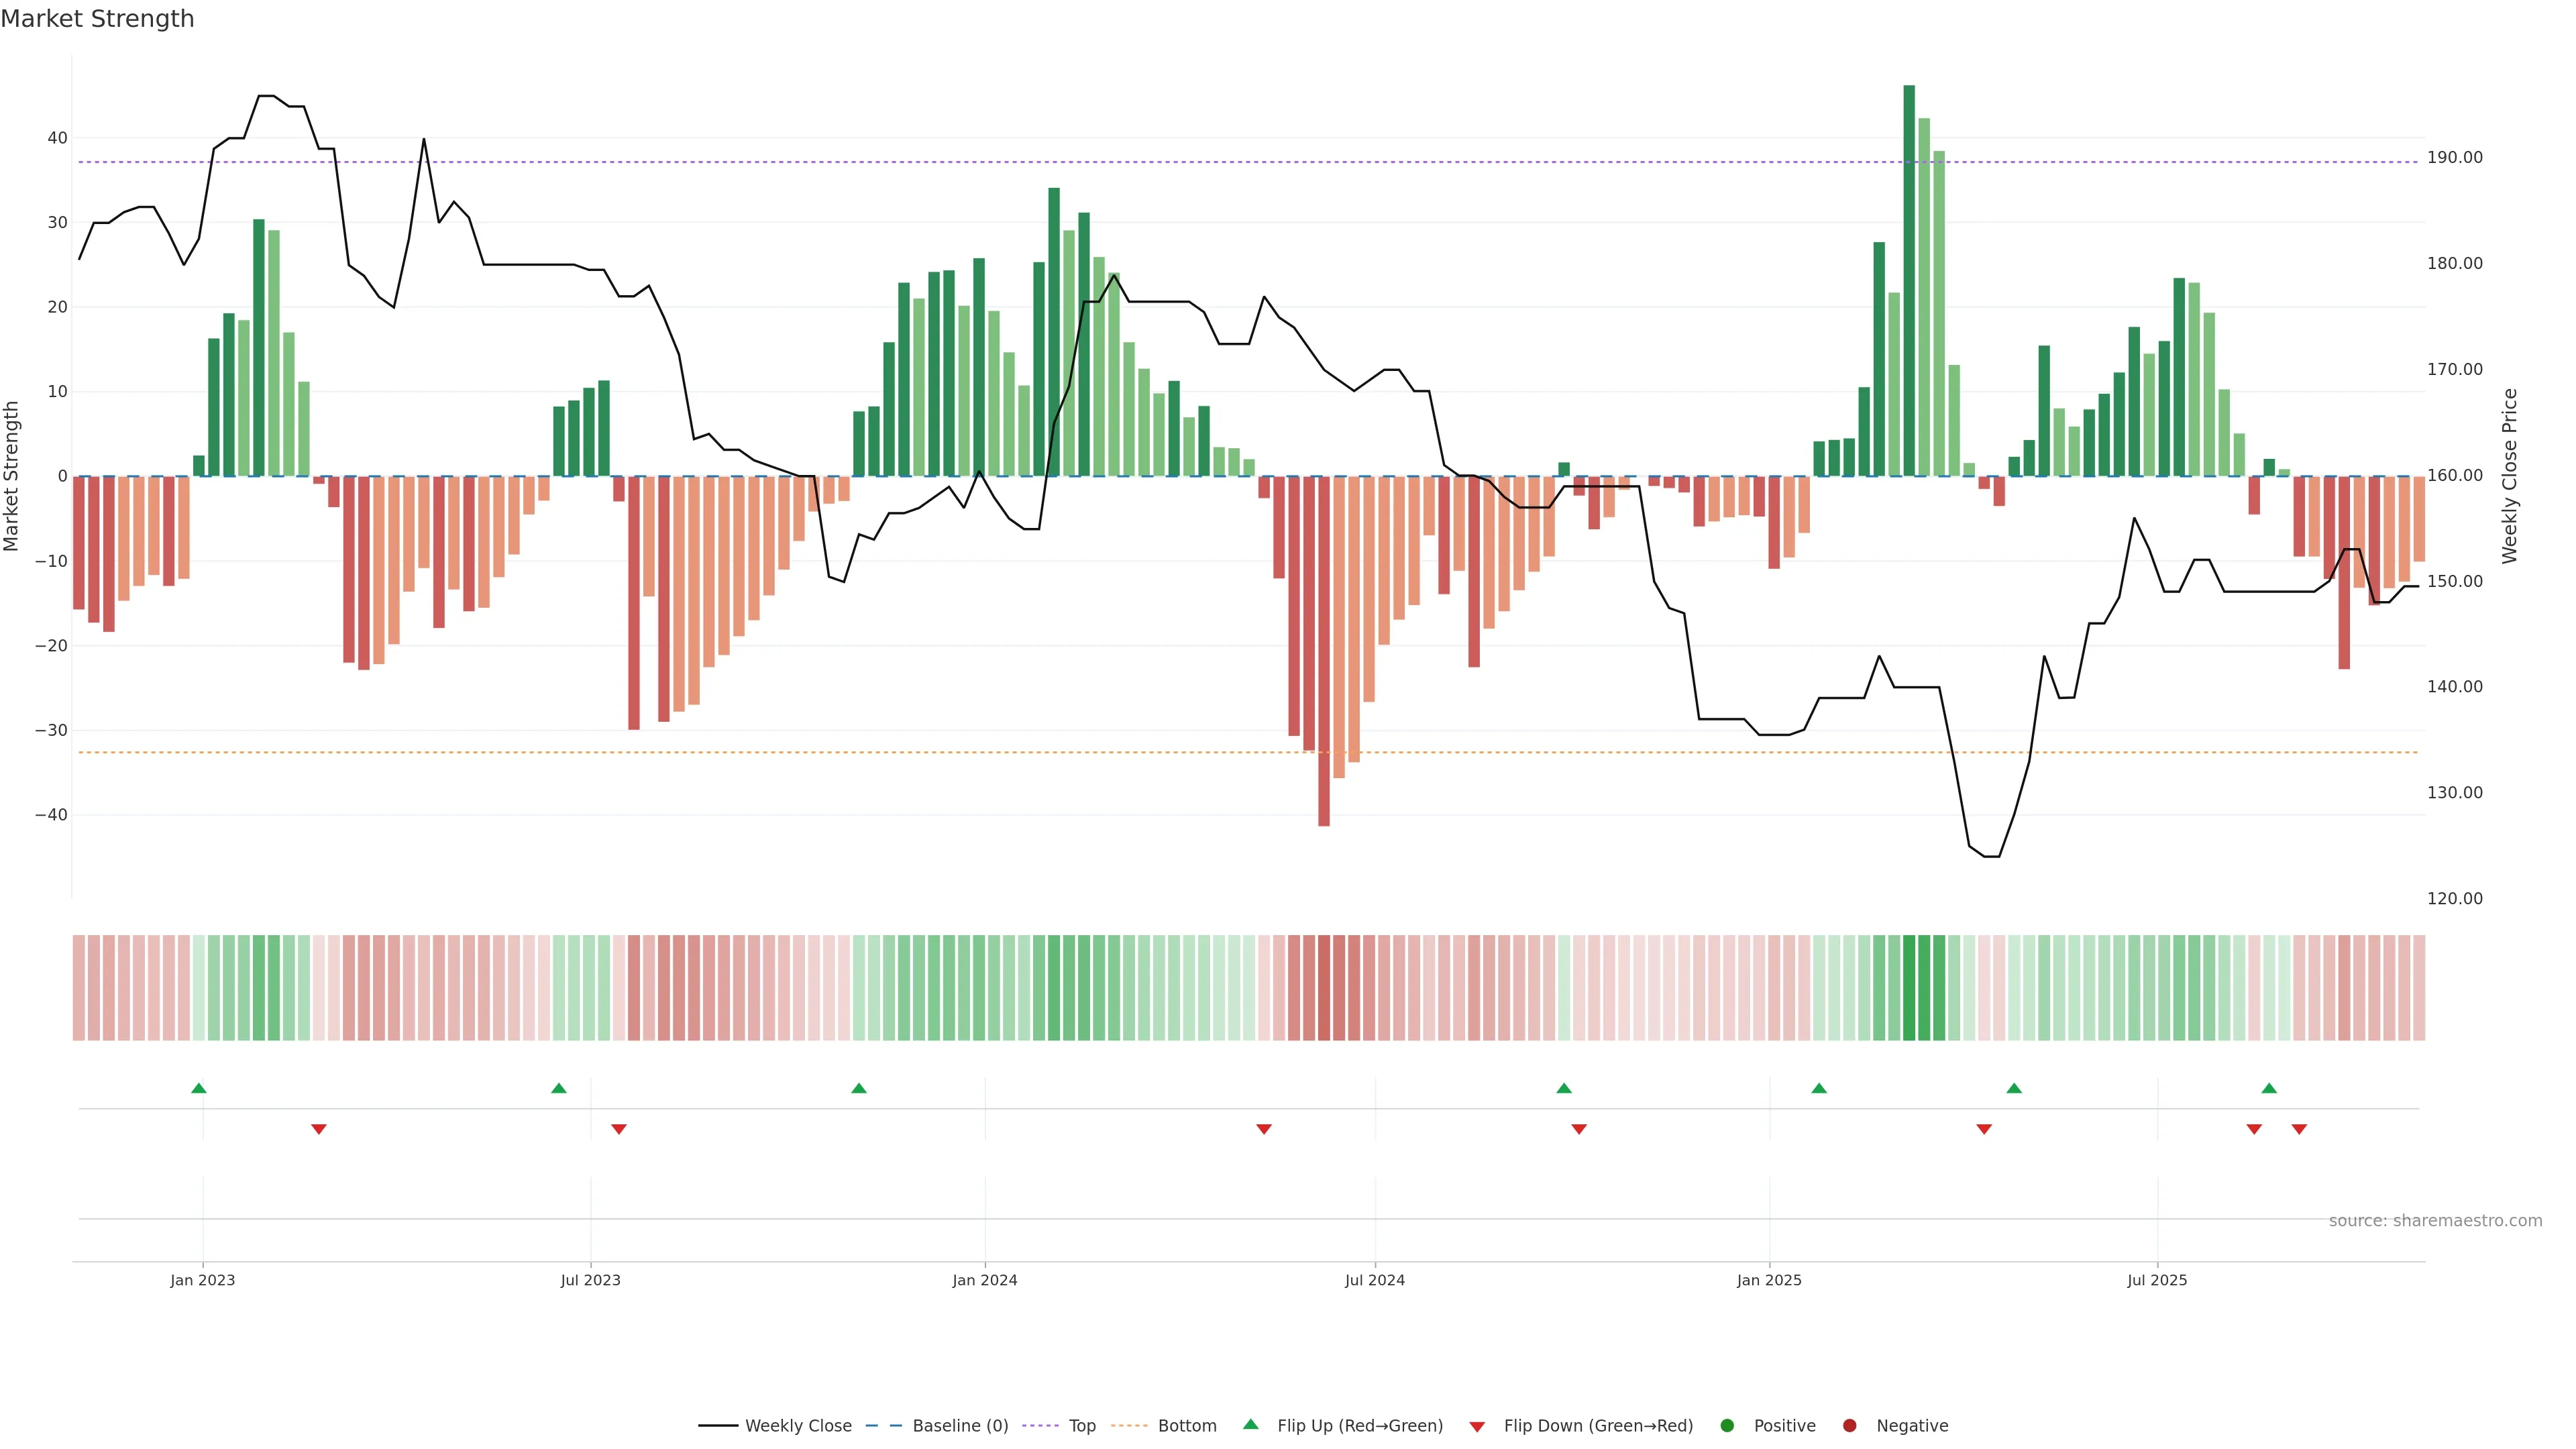The height and width of the screenshot is (1449, 2576).
Task: Click the Jan 2024 x-axis label
Action: tap(985, 1280)
